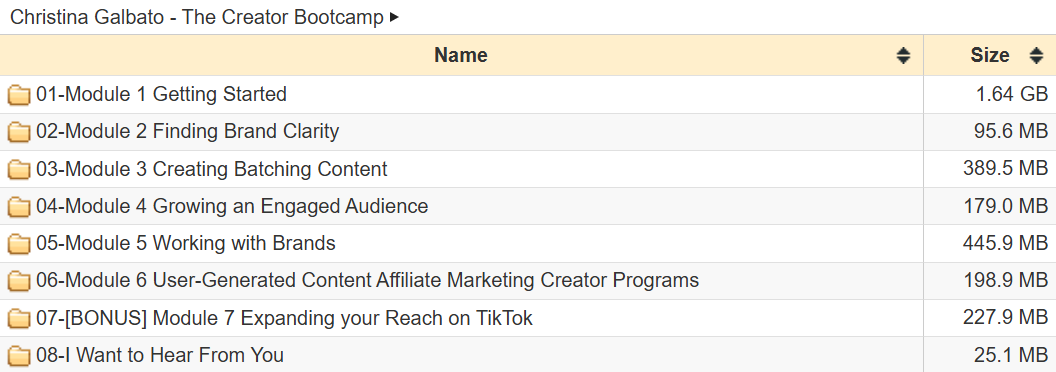
Task: Click the Name column header
Action: [461, 55]
